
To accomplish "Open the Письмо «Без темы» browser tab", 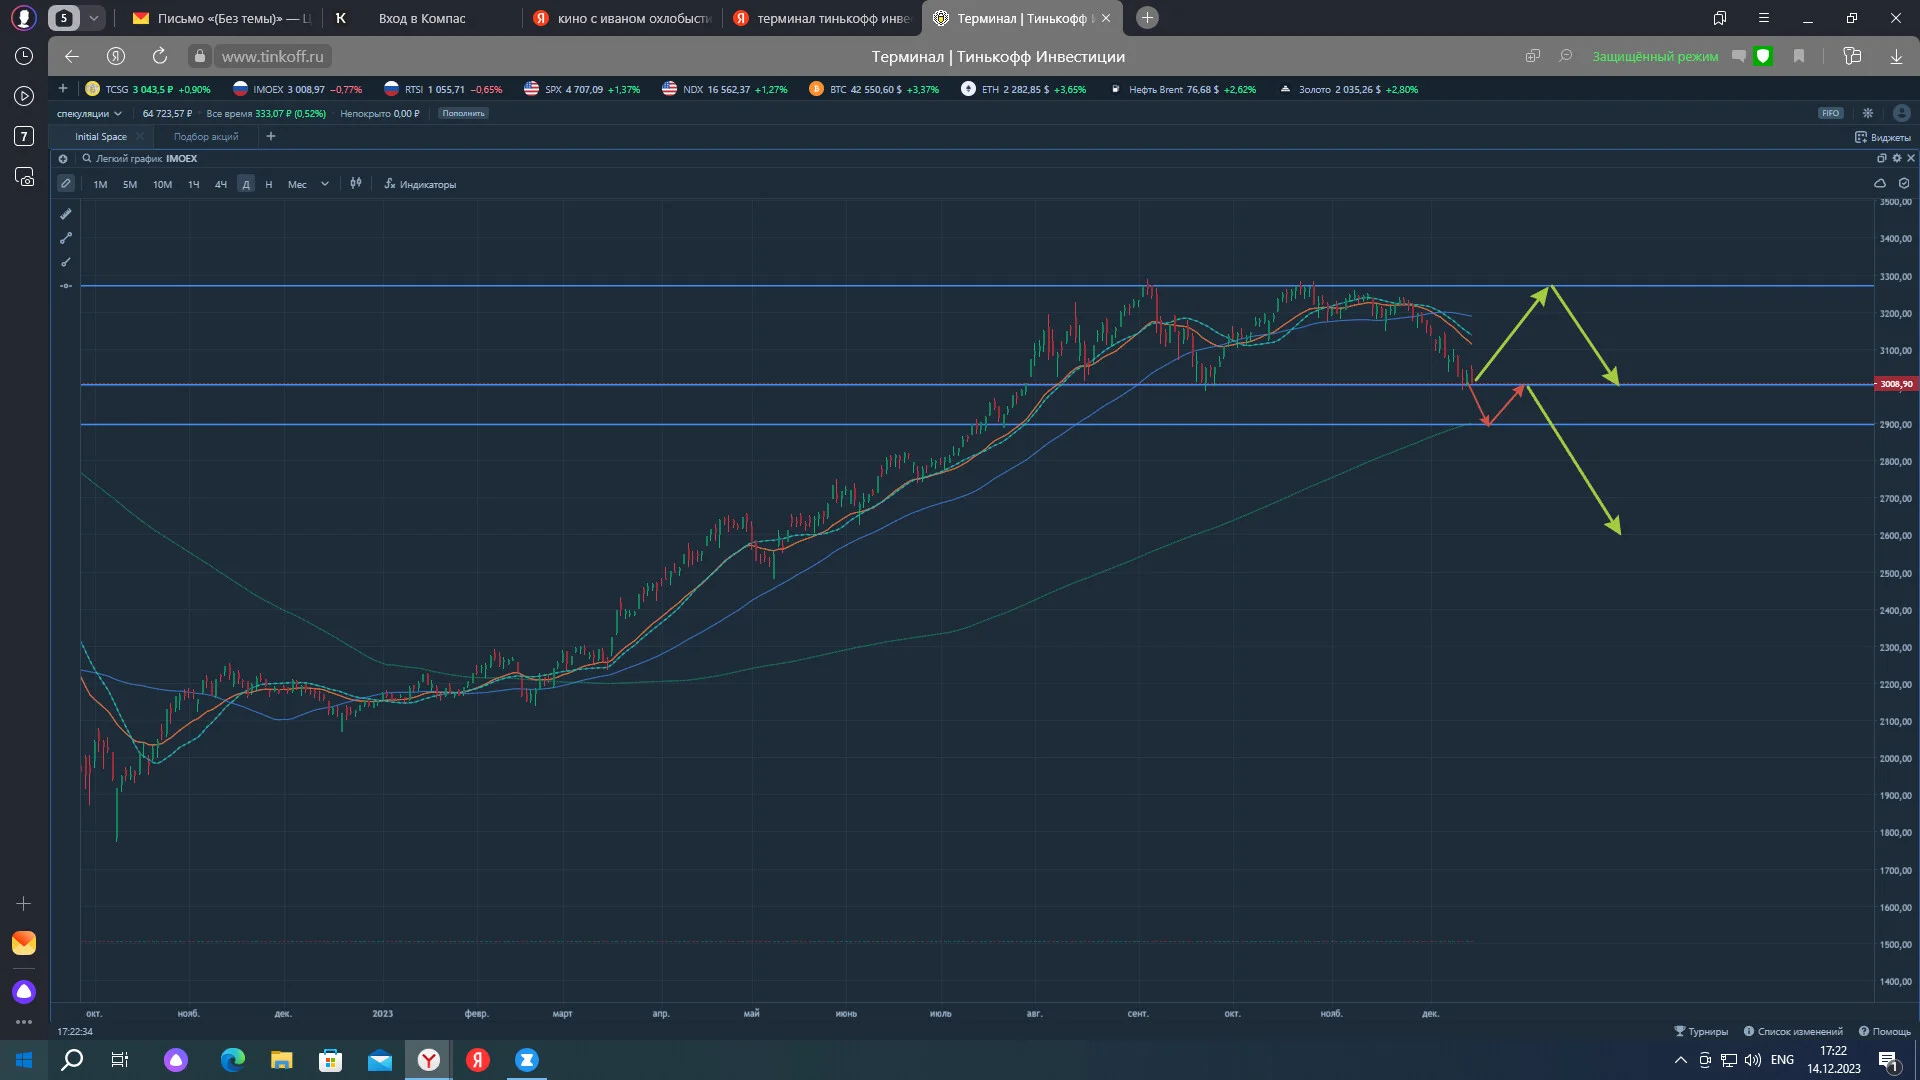I will (222, 18).
